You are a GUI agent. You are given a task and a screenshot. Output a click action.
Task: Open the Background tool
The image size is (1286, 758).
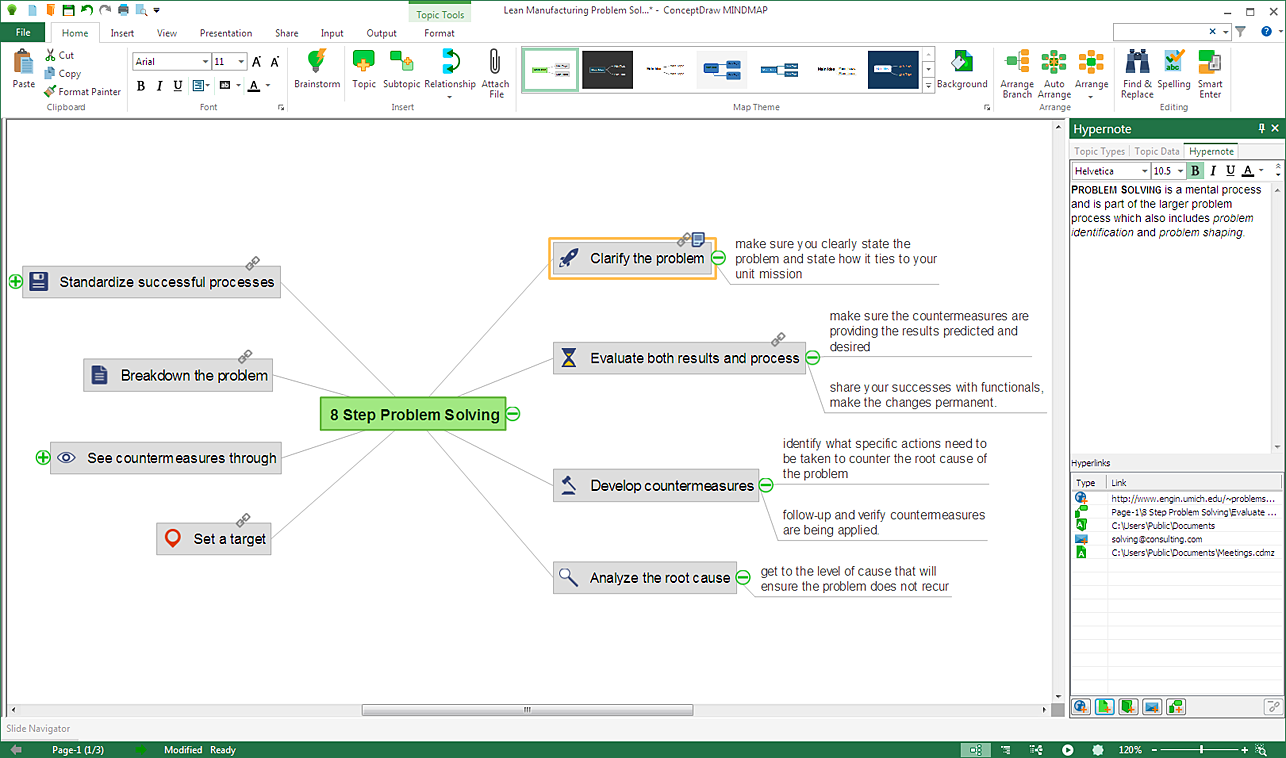962,63
